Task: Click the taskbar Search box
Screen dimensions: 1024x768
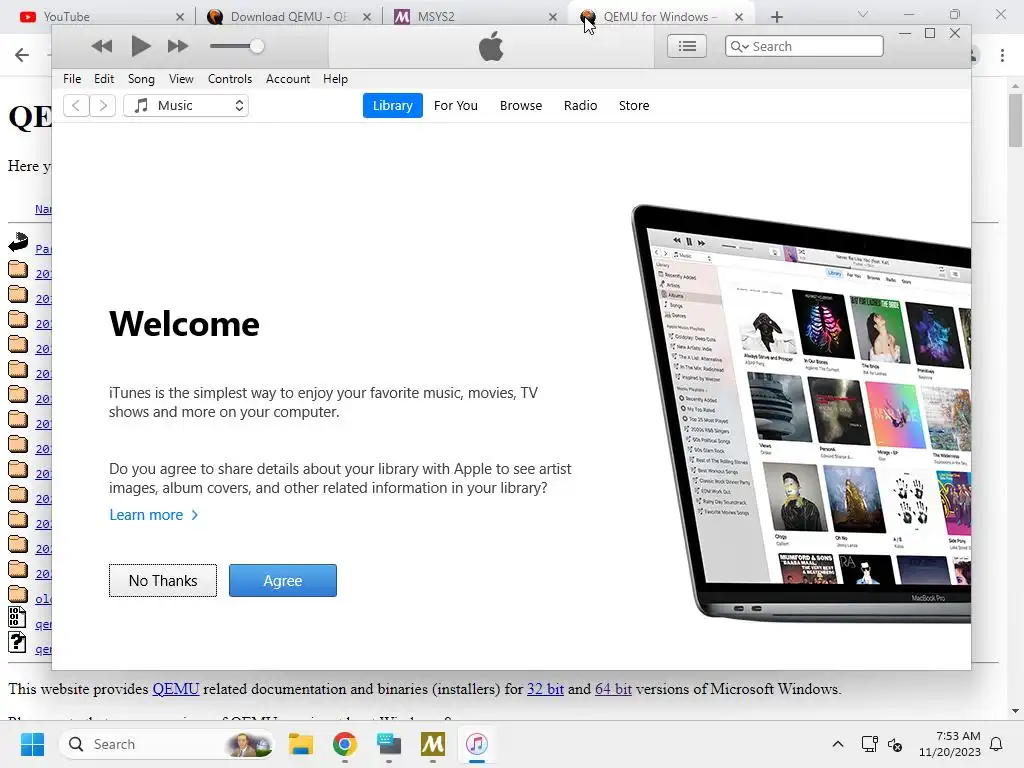Action: [168, 744]
